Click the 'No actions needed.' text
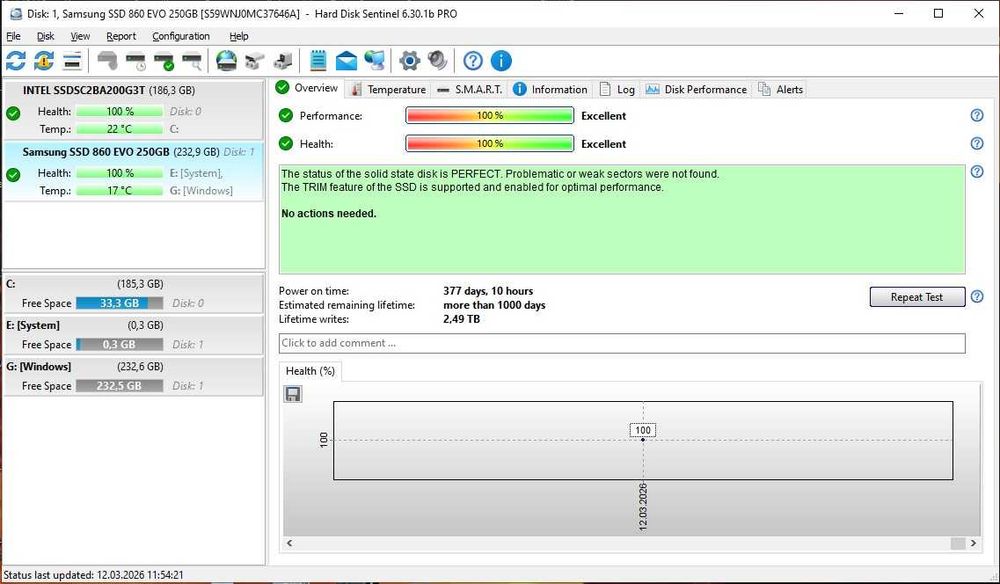 point(328,214)
